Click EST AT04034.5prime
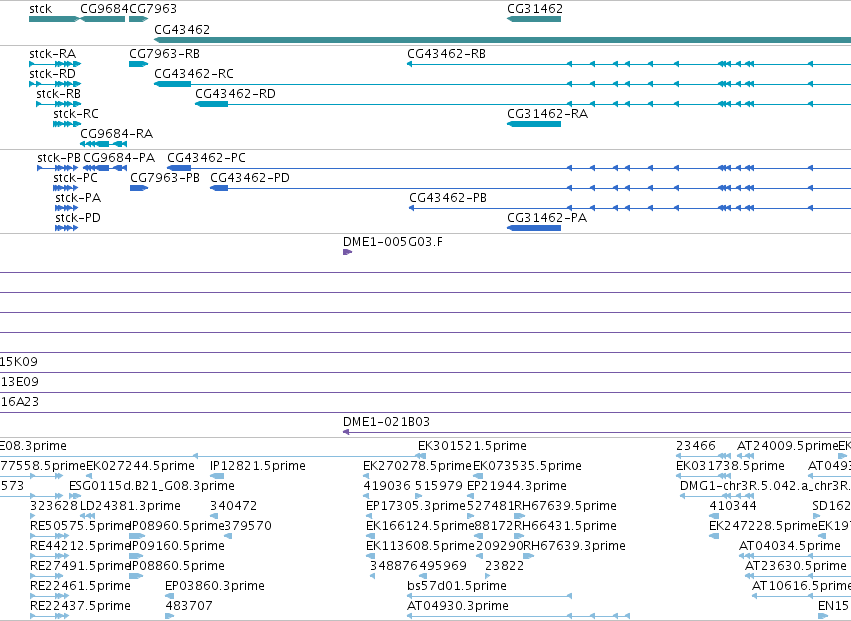Viewport: 851px width, 621px height. (795, 556)
